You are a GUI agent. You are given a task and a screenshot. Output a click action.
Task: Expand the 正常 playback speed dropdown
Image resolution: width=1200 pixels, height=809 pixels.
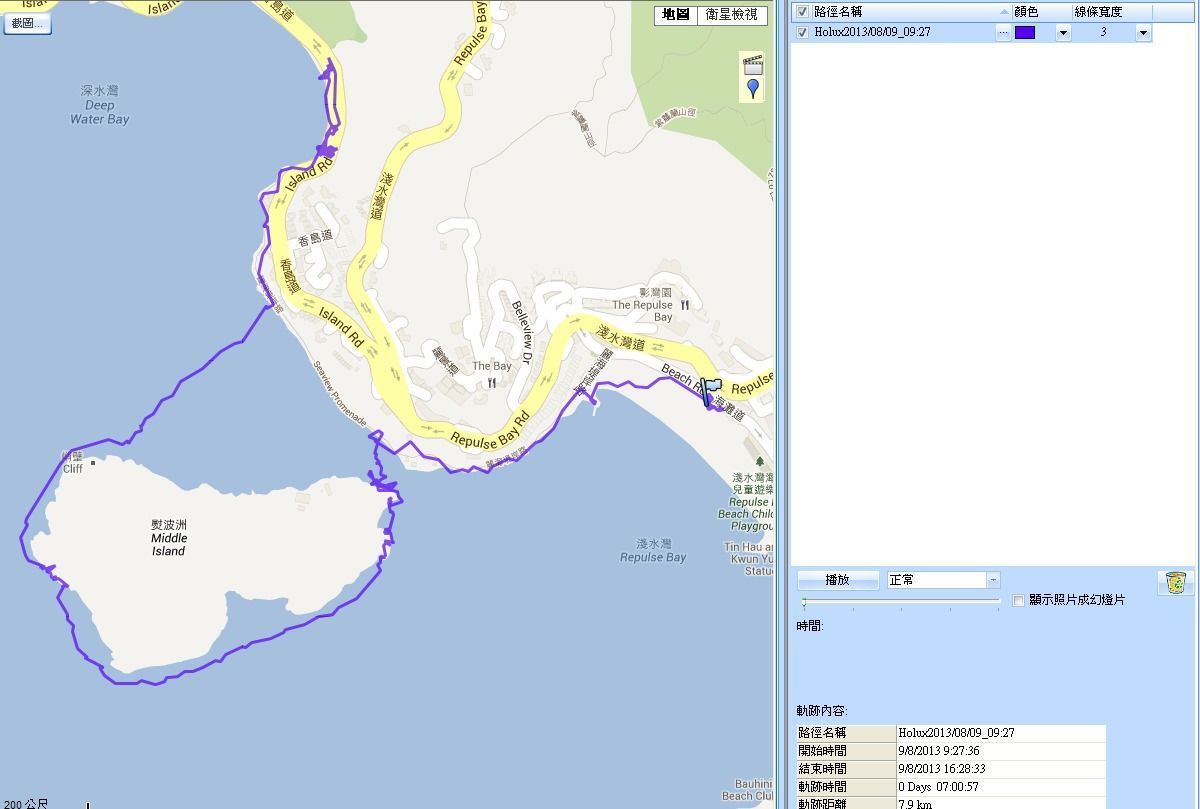coord(992,580)
